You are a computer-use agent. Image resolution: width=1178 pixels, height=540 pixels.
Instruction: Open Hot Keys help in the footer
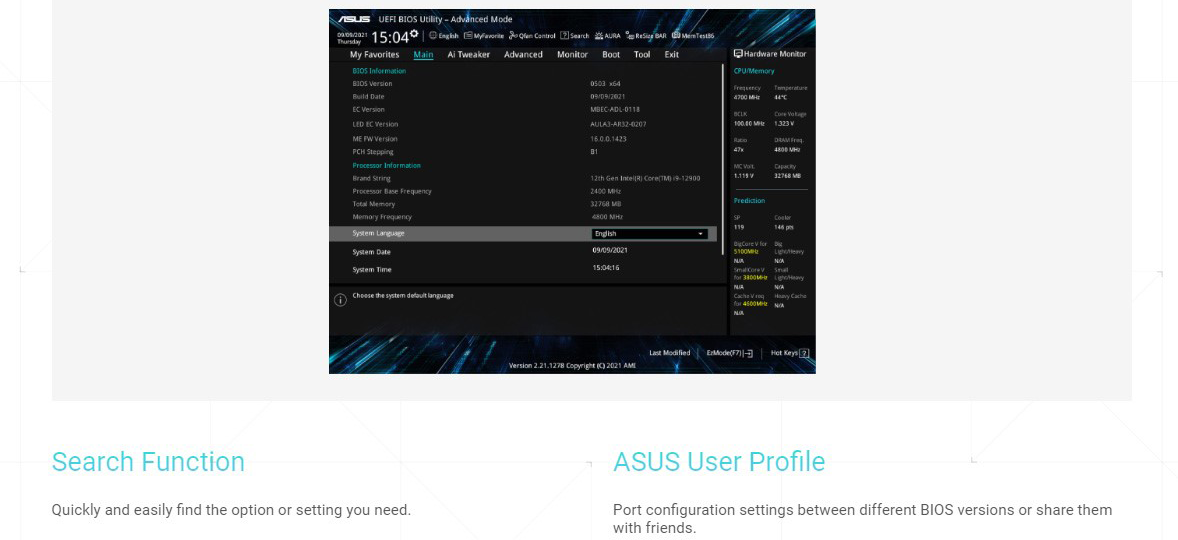(x=790, y=353)
